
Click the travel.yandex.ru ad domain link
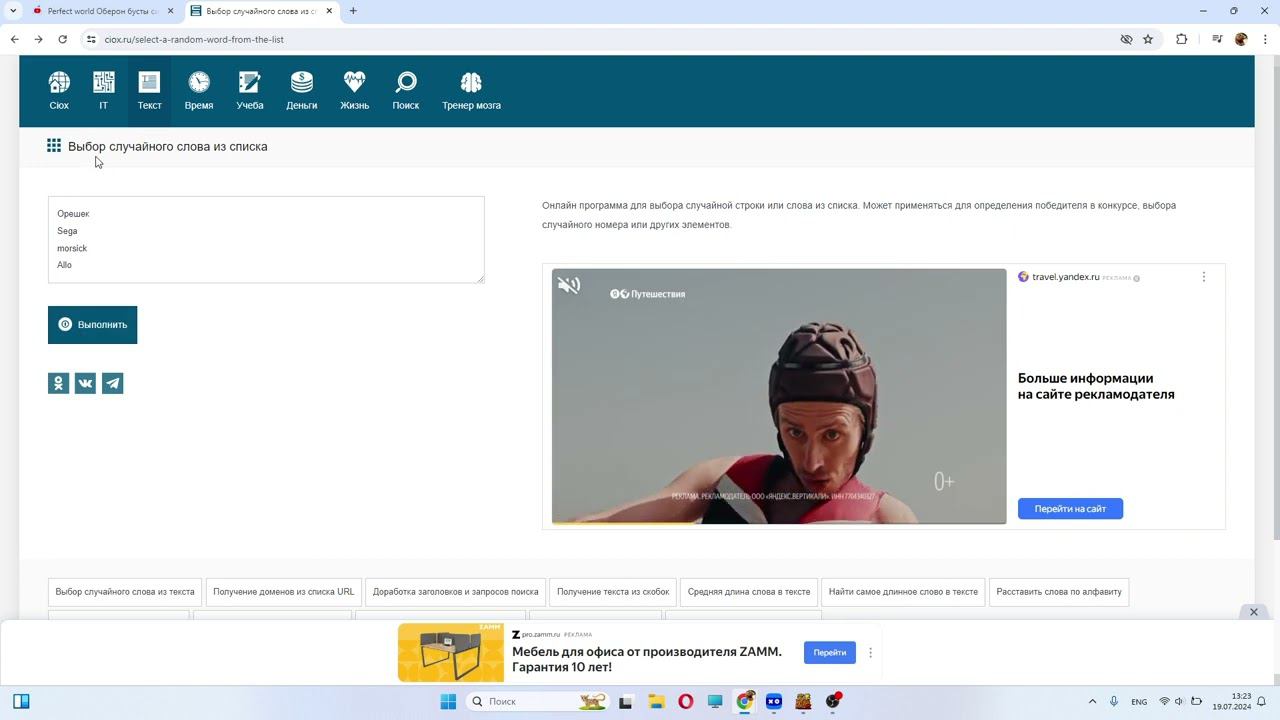[1066, 277]
